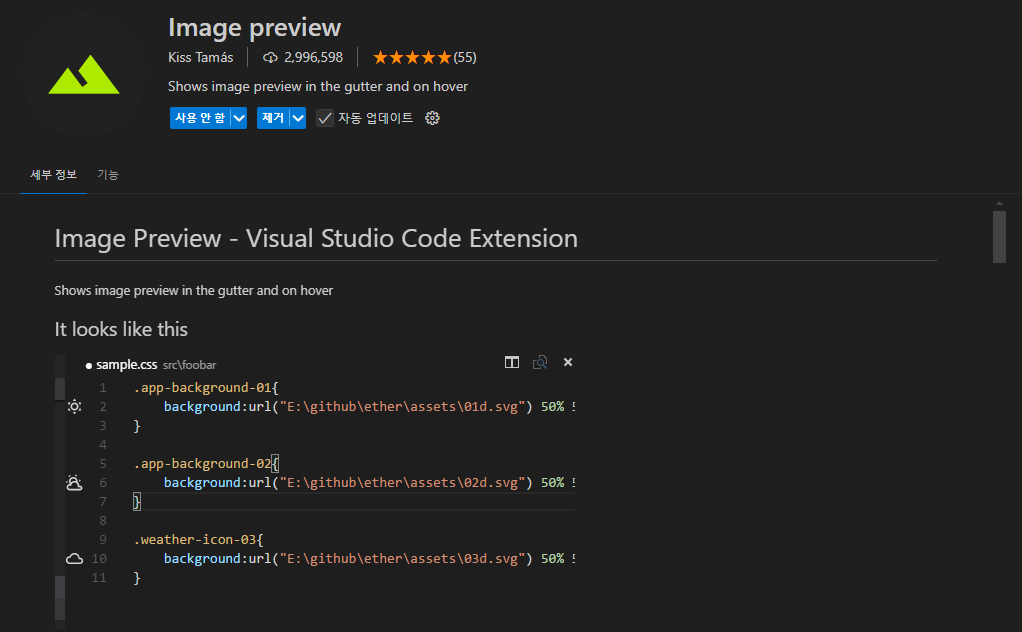Click the 'Image Preview - Visual Studio Code Extension' heading

pyautogui.click(x=316, y=238)
